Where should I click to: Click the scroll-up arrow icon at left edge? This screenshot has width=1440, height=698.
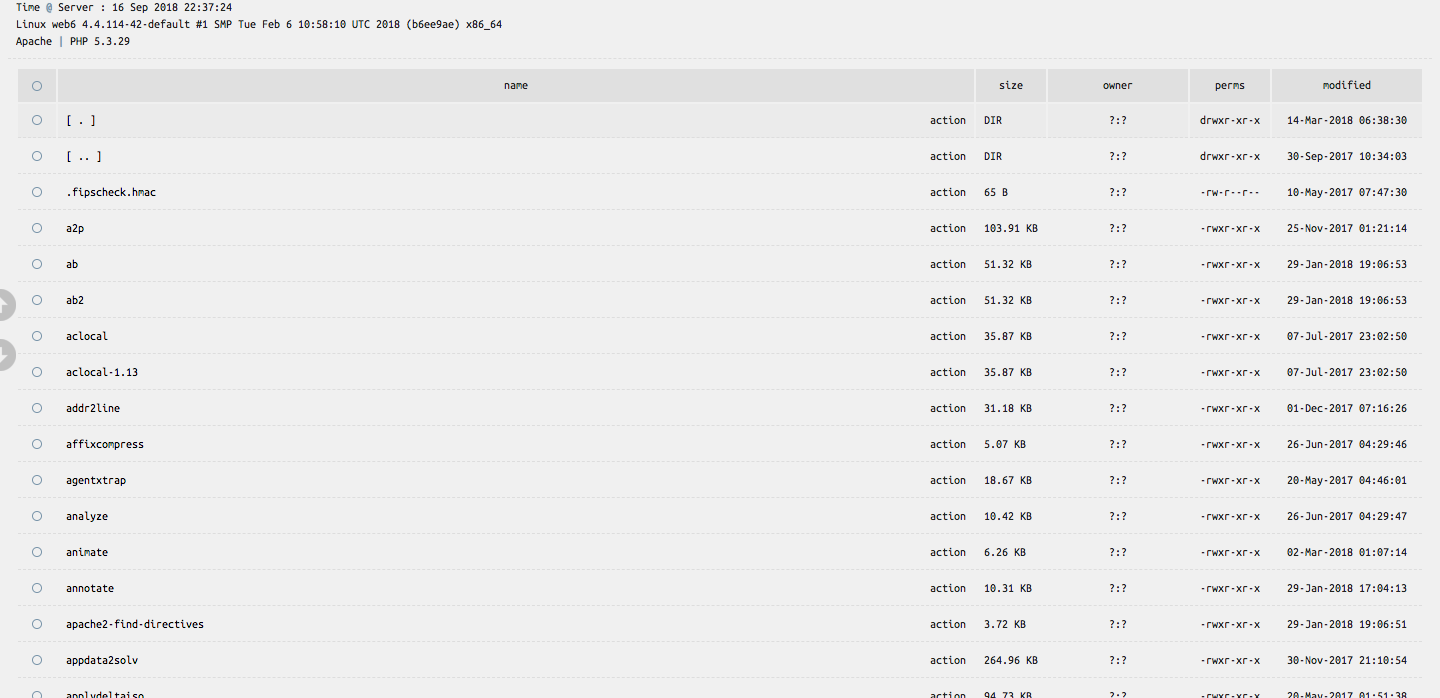[5, 305]
